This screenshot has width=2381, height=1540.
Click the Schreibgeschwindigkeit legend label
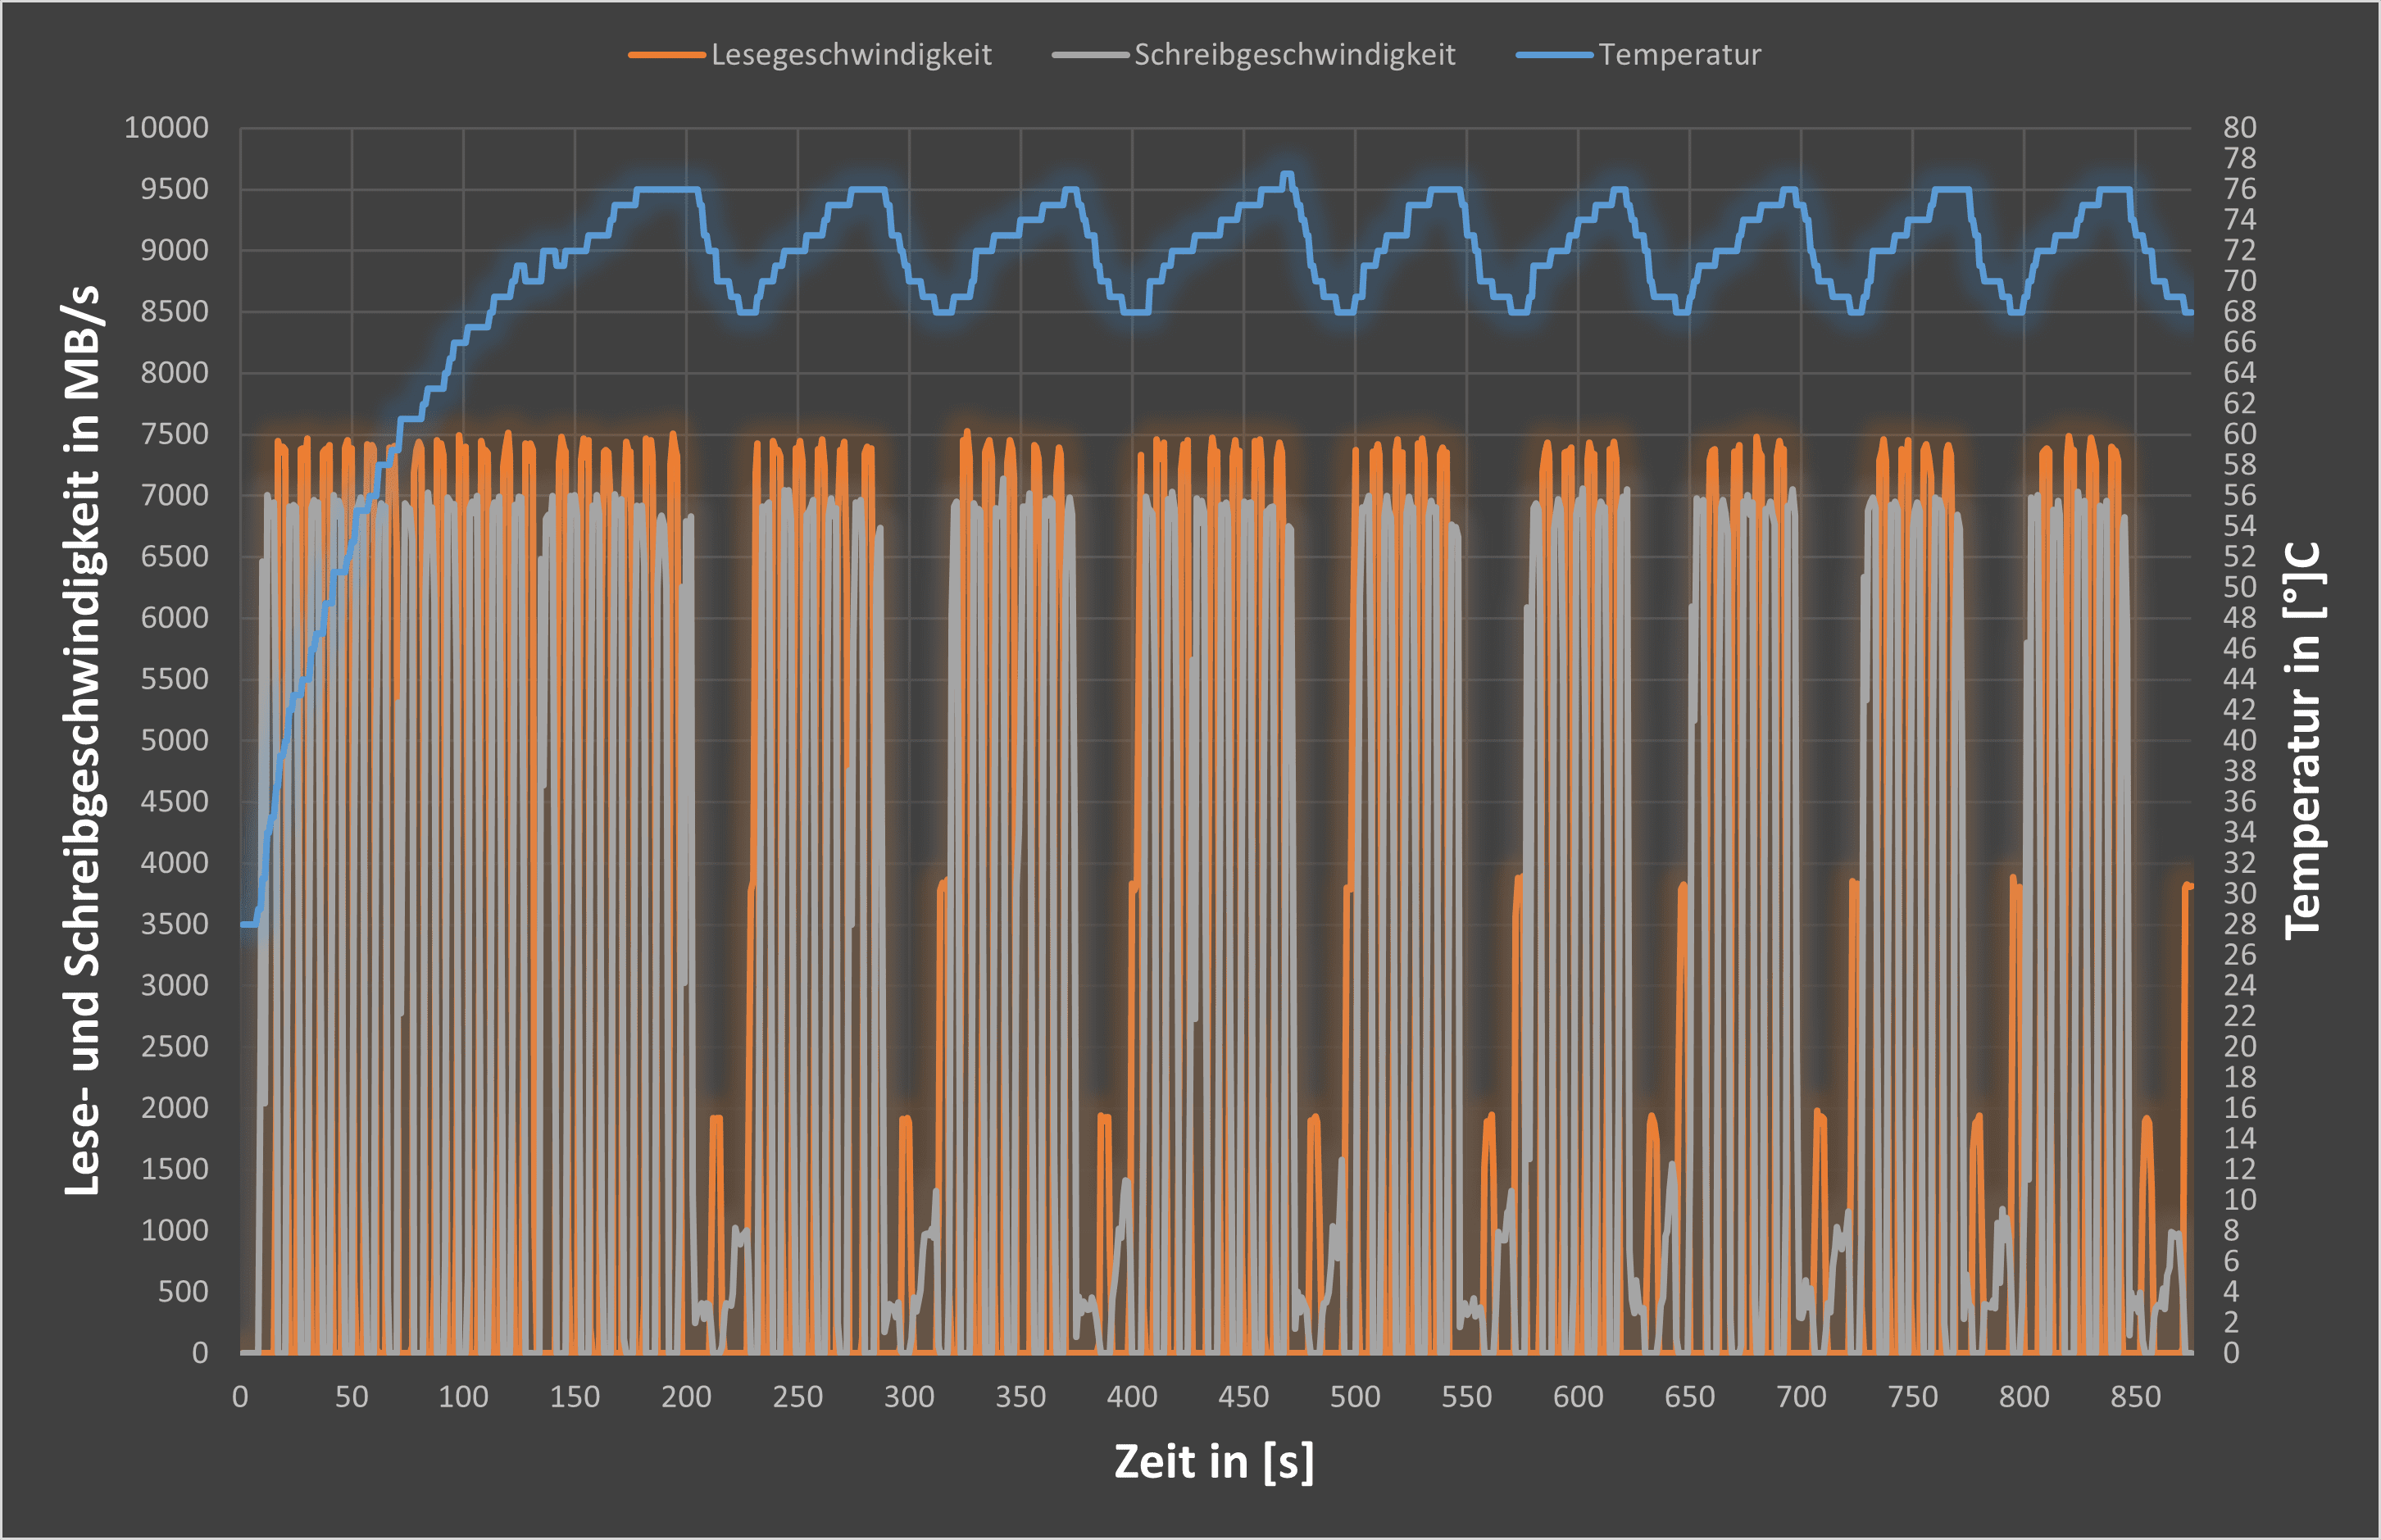point(1294,55)
